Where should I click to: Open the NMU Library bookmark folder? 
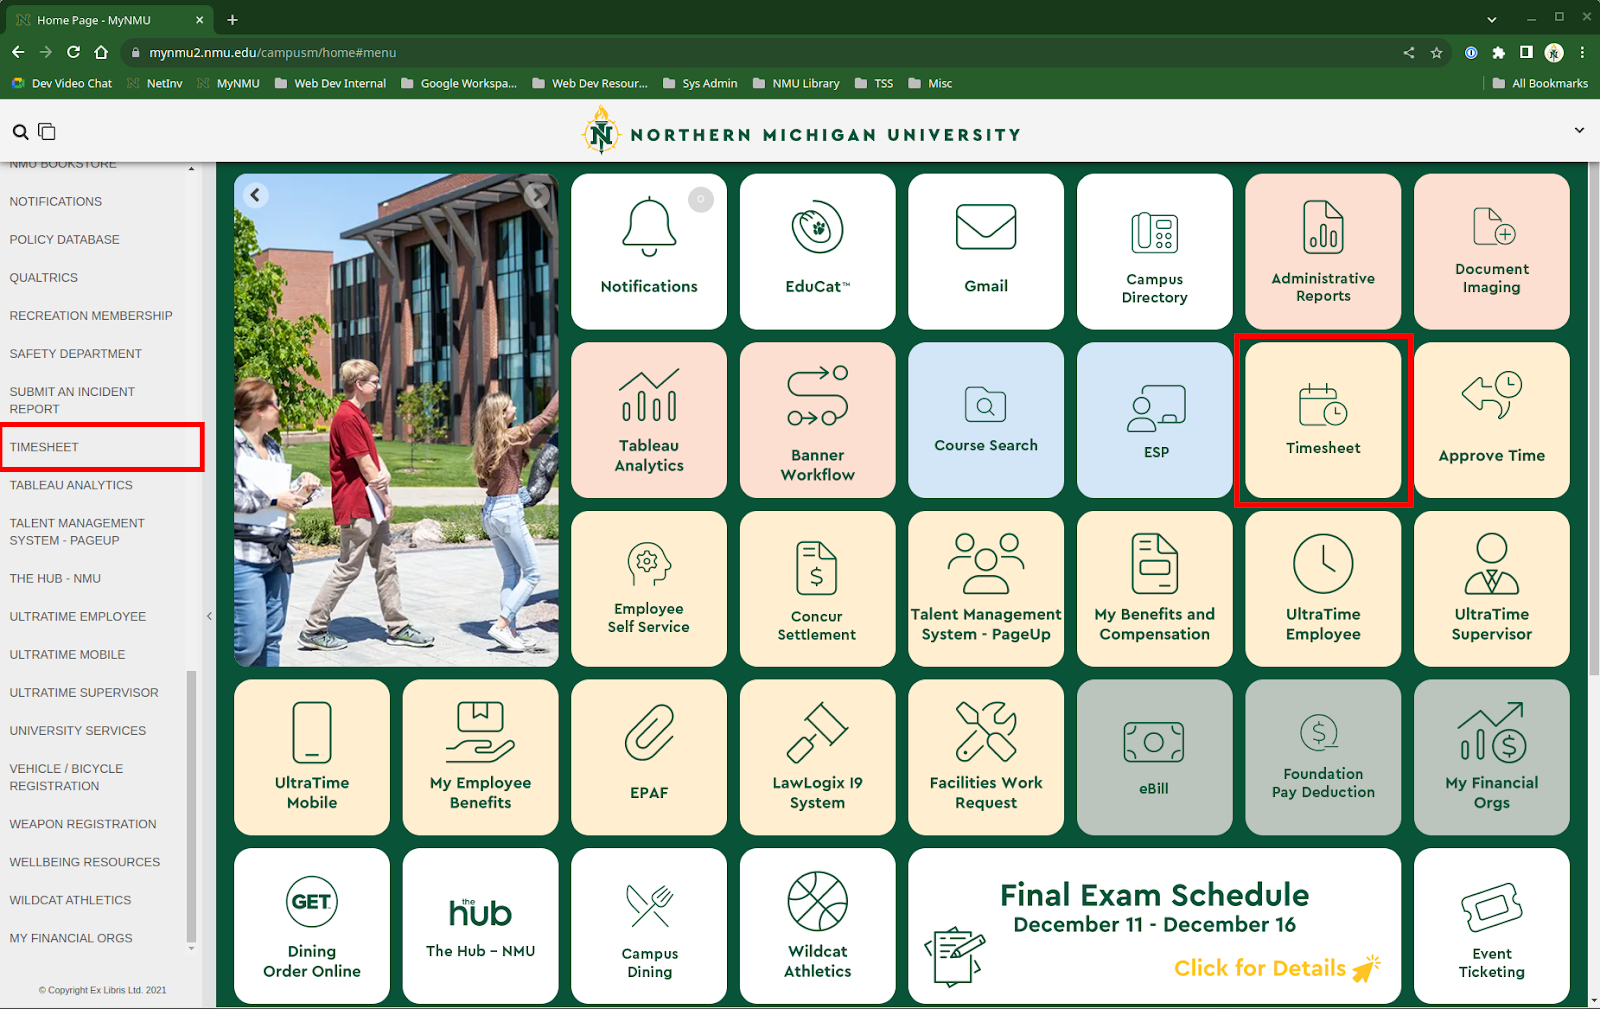[796, 84]
